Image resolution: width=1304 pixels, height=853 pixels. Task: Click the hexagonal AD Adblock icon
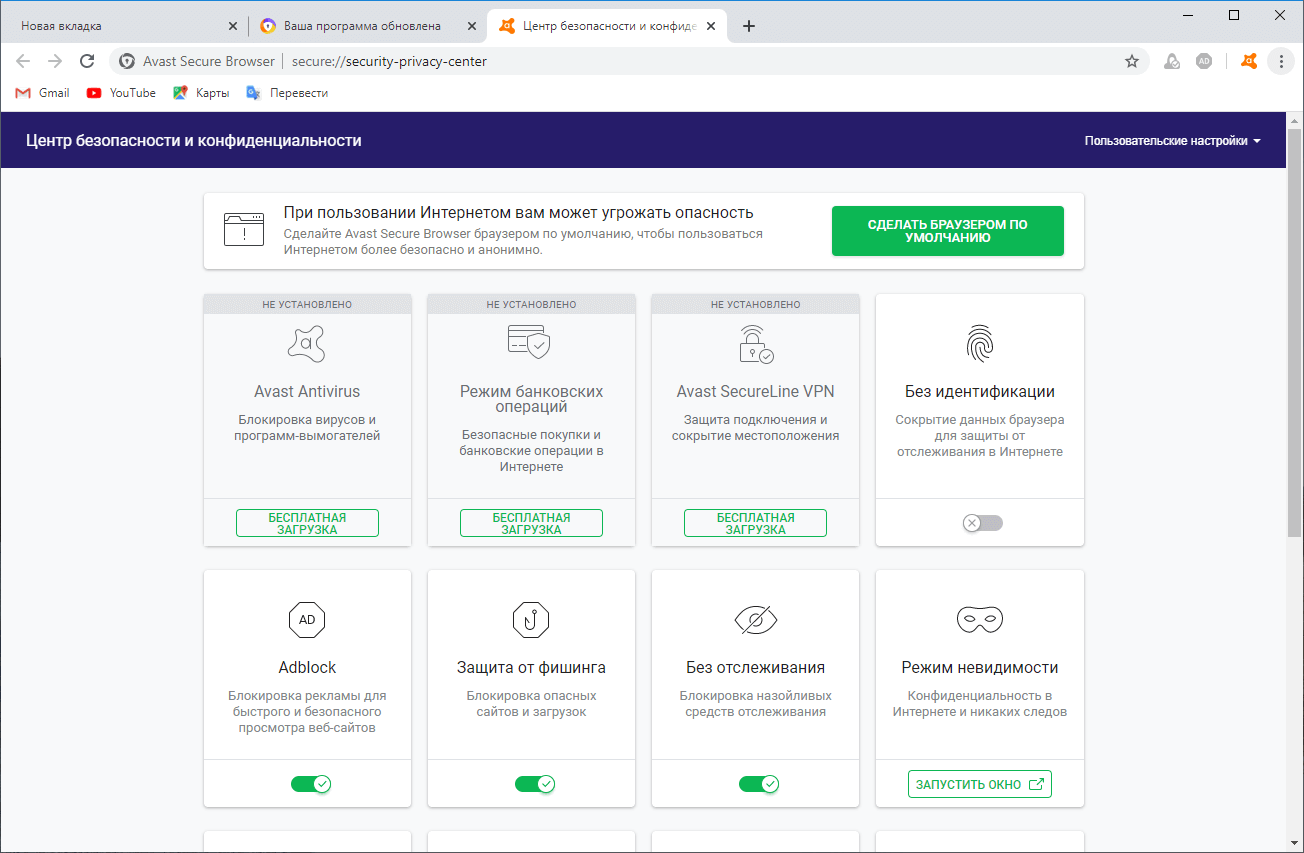(x=306, y=619)
